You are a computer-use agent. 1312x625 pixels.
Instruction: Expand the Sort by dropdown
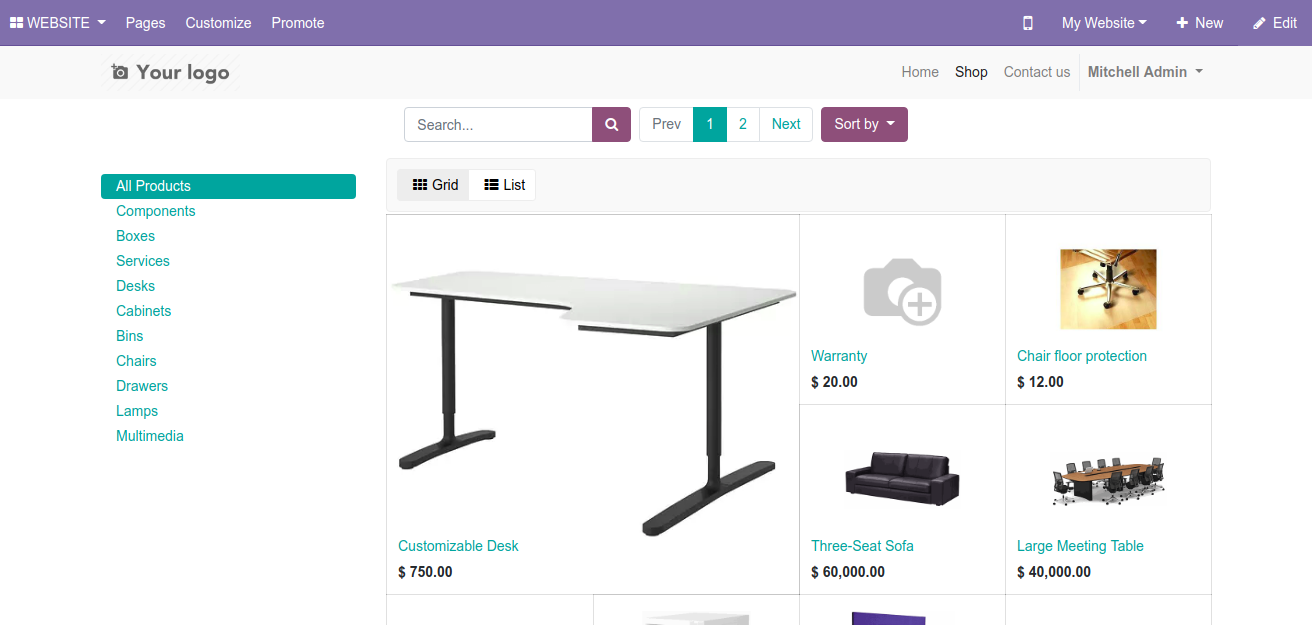pyautogui.click(x=864, y=125)
